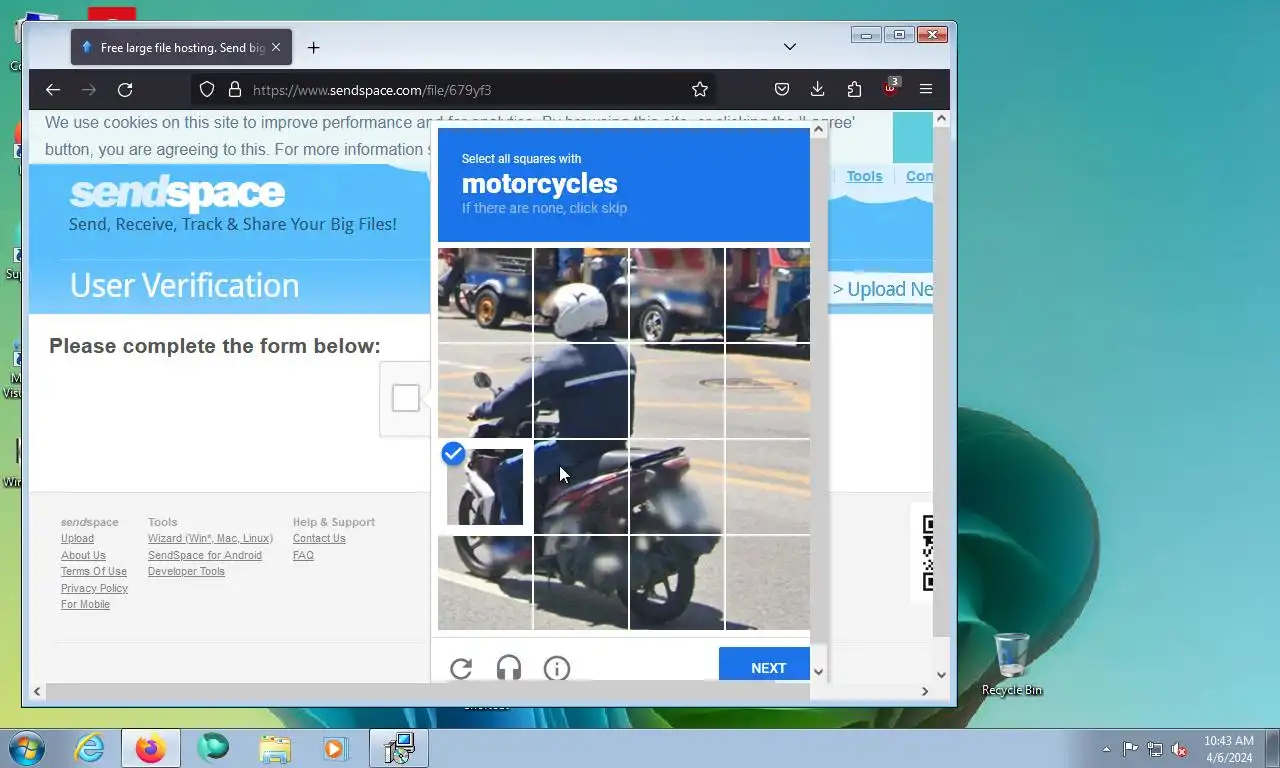Click the horizontal scrollbar right arrow

point(925,691)
